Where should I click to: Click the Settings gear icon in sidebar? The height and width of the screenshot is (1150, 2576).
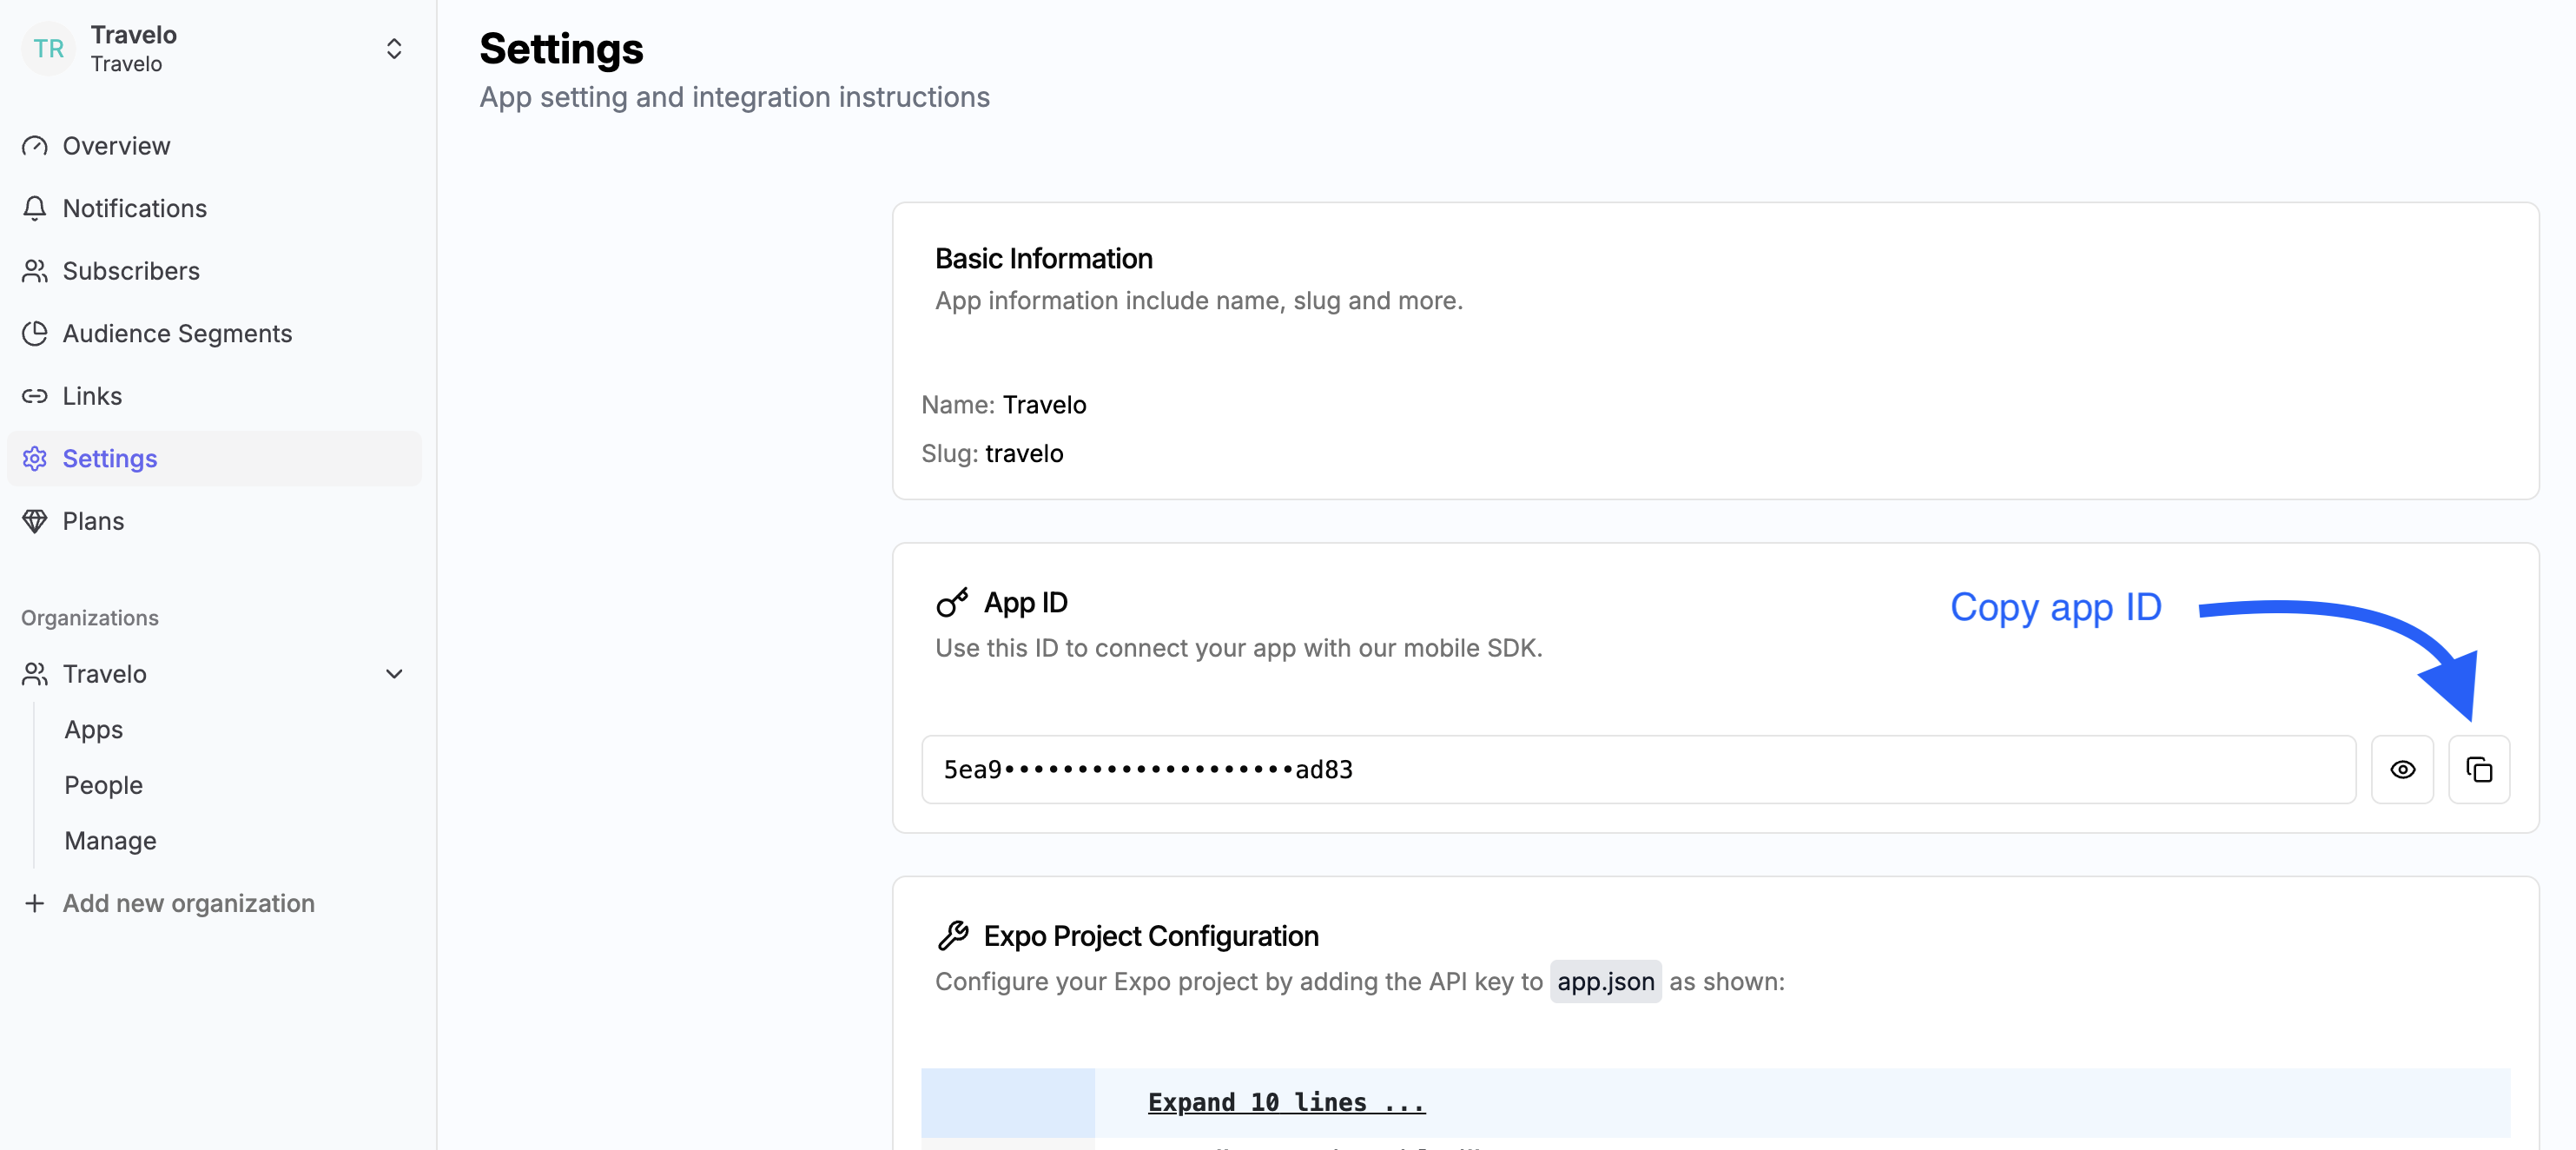point(35,458)
